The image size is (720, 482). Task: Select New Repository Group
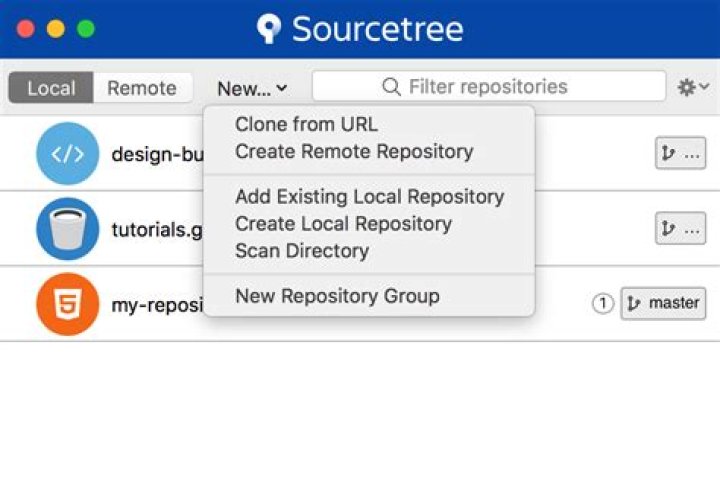[337, 296]
